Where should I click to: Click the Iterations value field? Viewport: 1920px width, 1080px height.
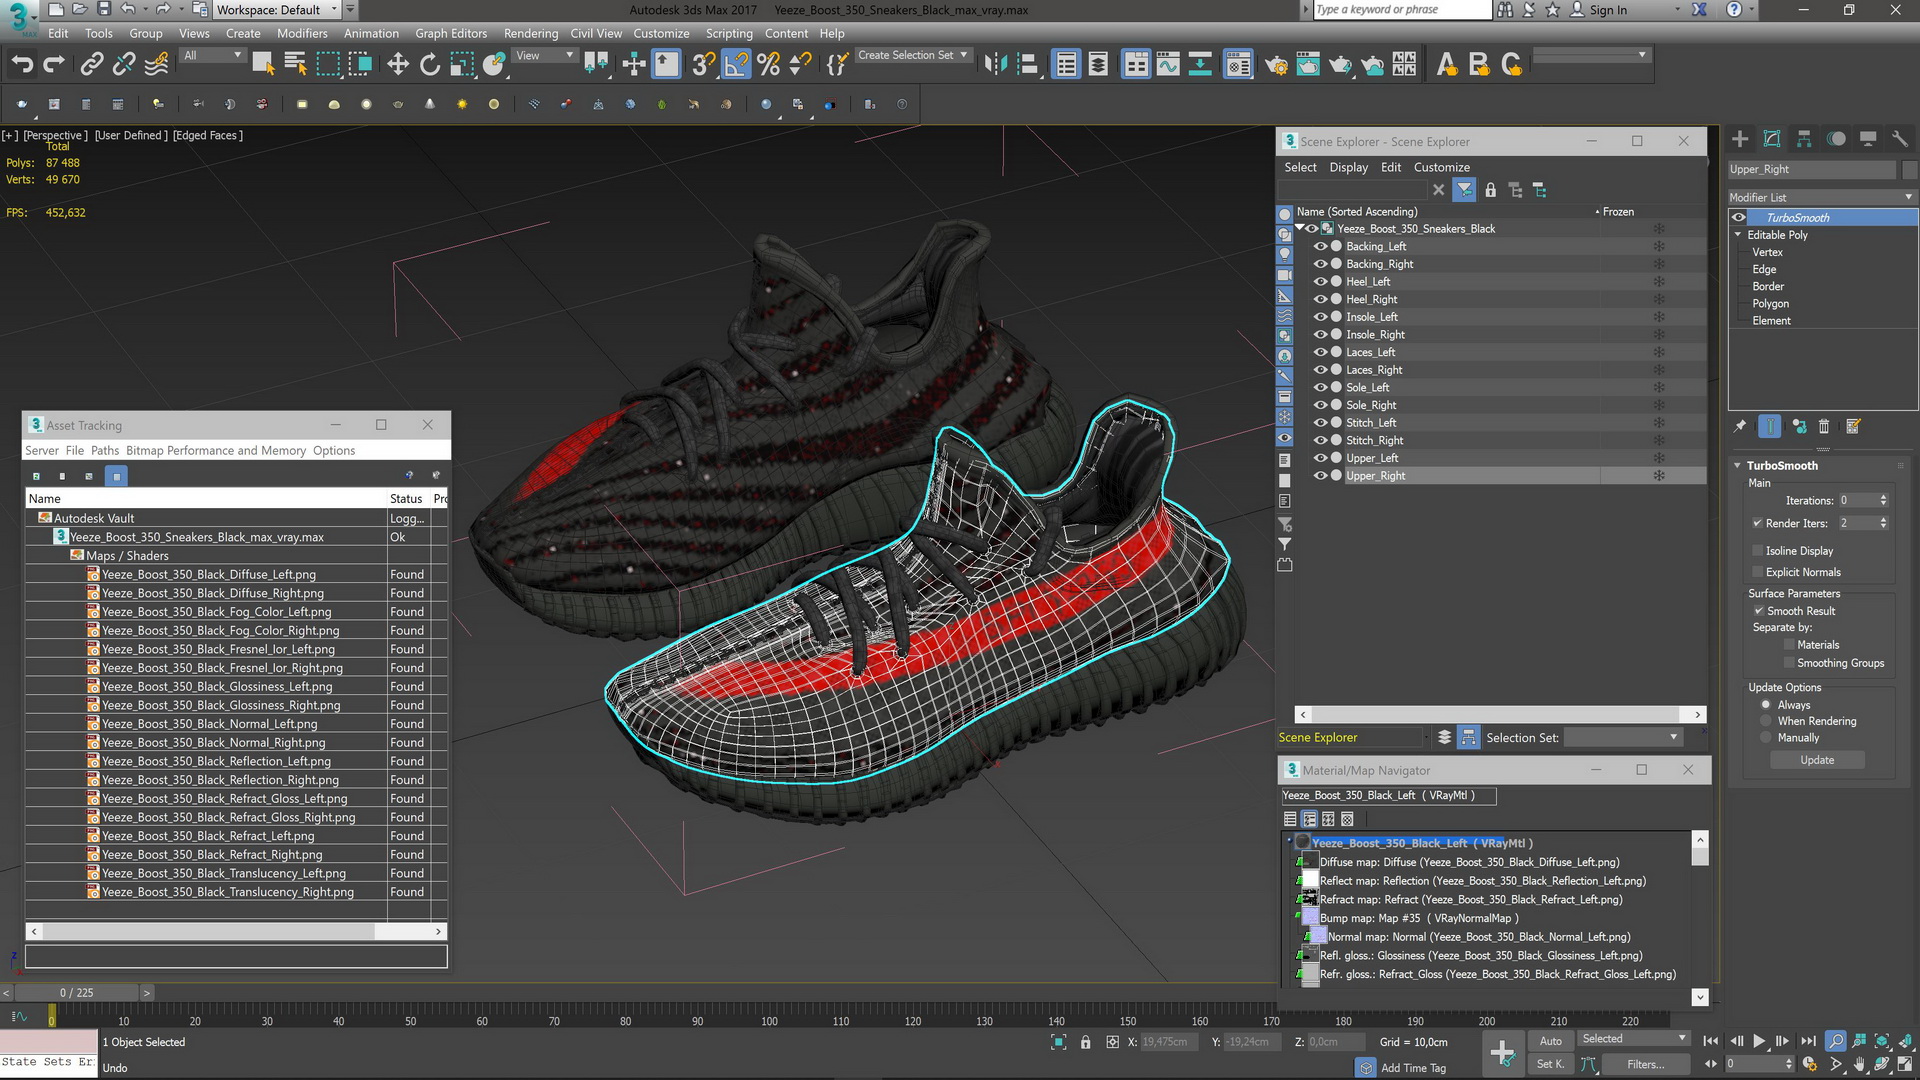pyautogui.click(x=1858, y=501)
